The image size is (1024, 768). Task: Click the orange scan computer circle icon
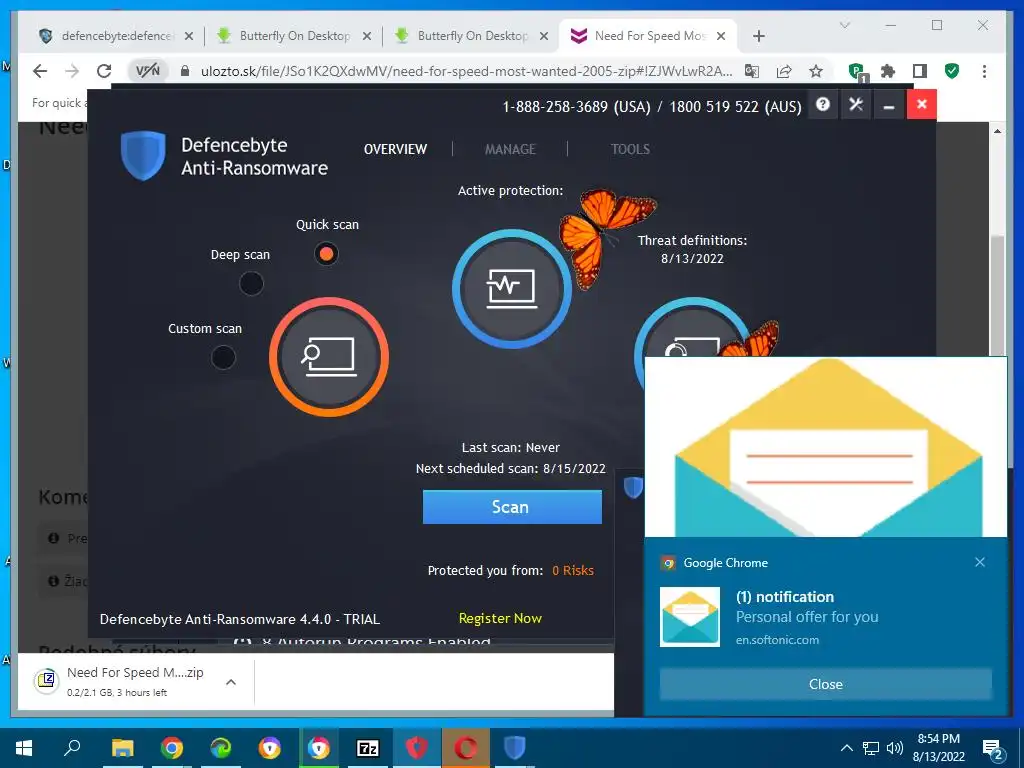pos(329,357)
